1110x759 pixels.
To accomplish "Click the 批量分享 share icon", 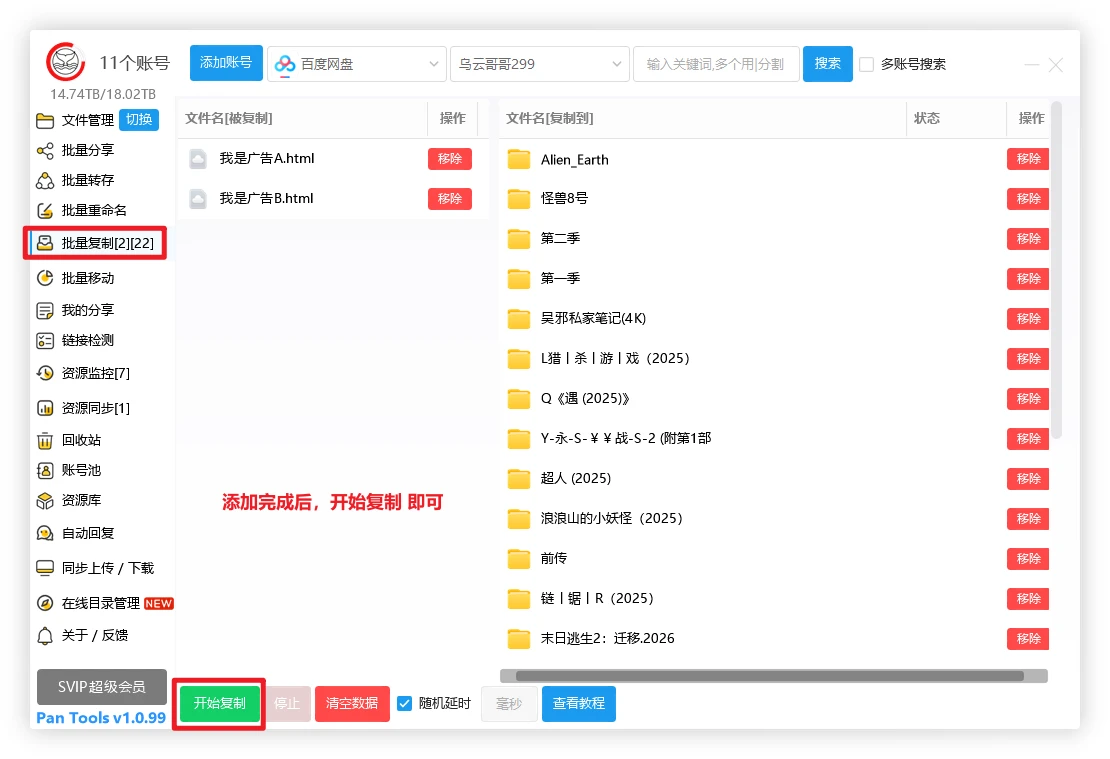I will pos(45,151).
